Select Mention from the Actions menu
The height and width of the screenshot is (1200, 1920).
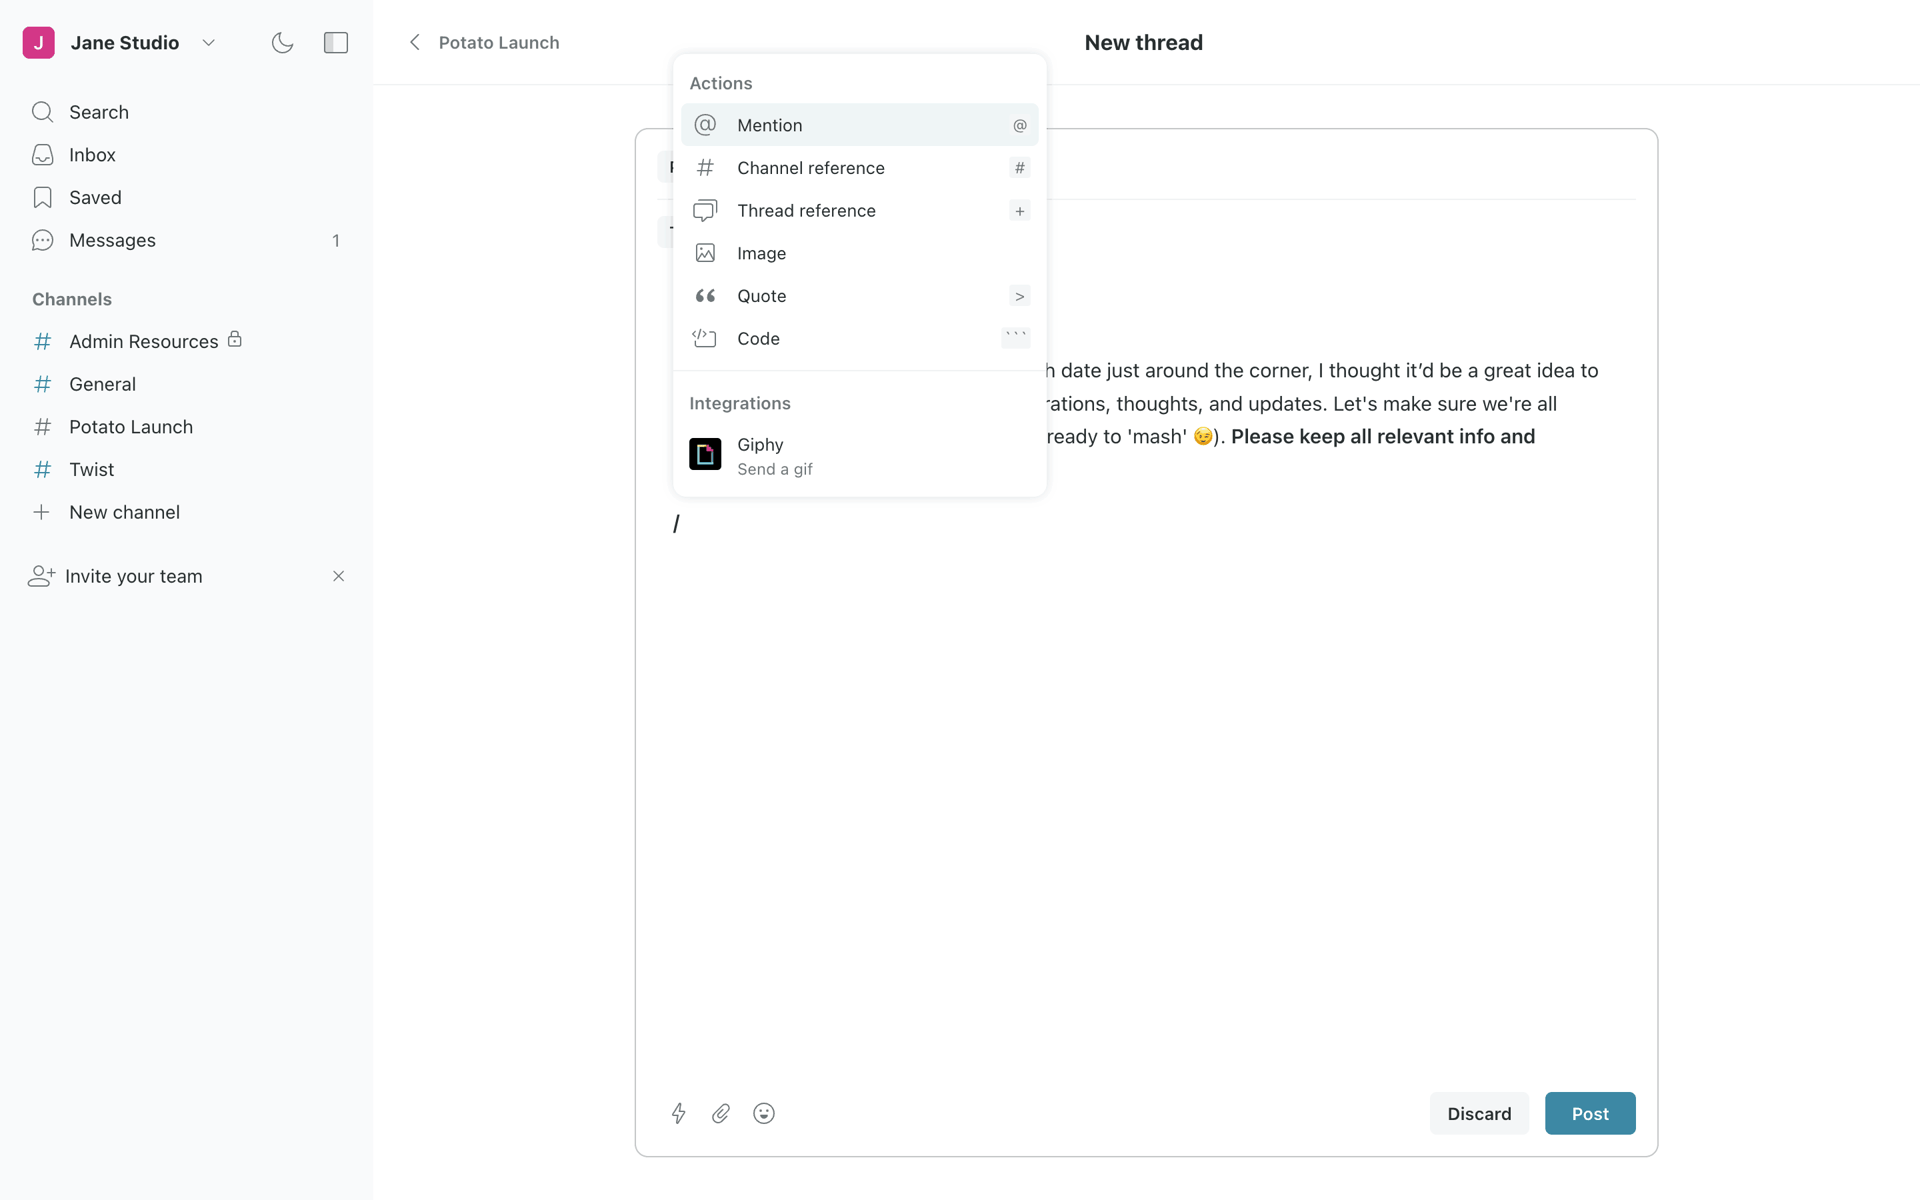pos(859,125)
